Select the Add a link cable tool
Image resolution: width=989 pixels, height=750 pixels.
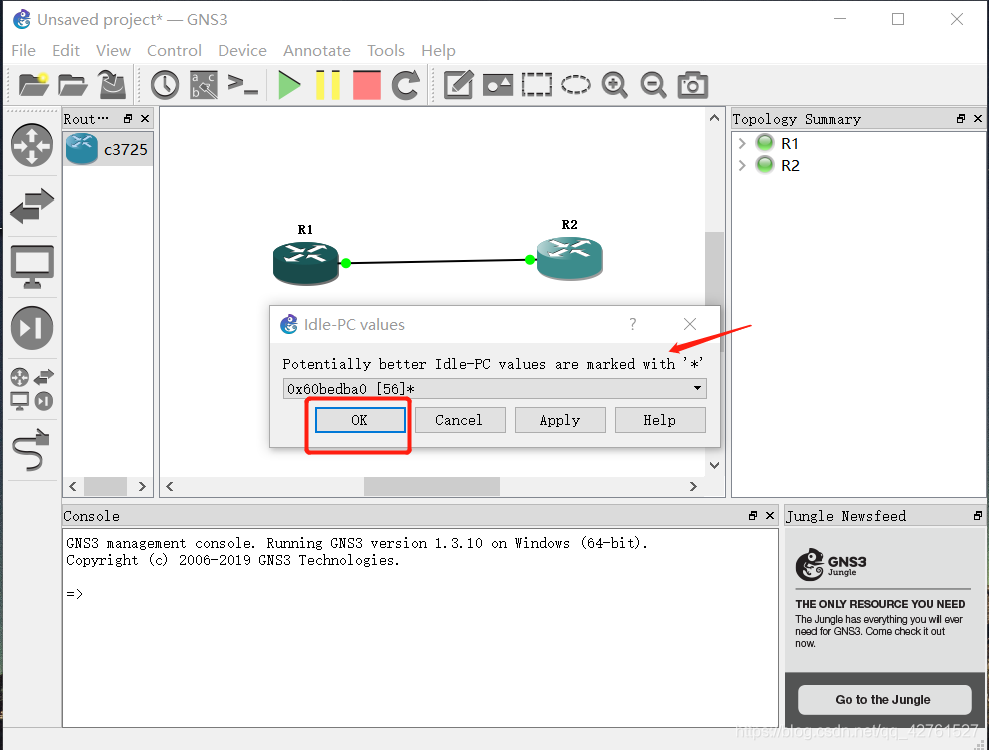pyautogui.click(x=31, y=449)
